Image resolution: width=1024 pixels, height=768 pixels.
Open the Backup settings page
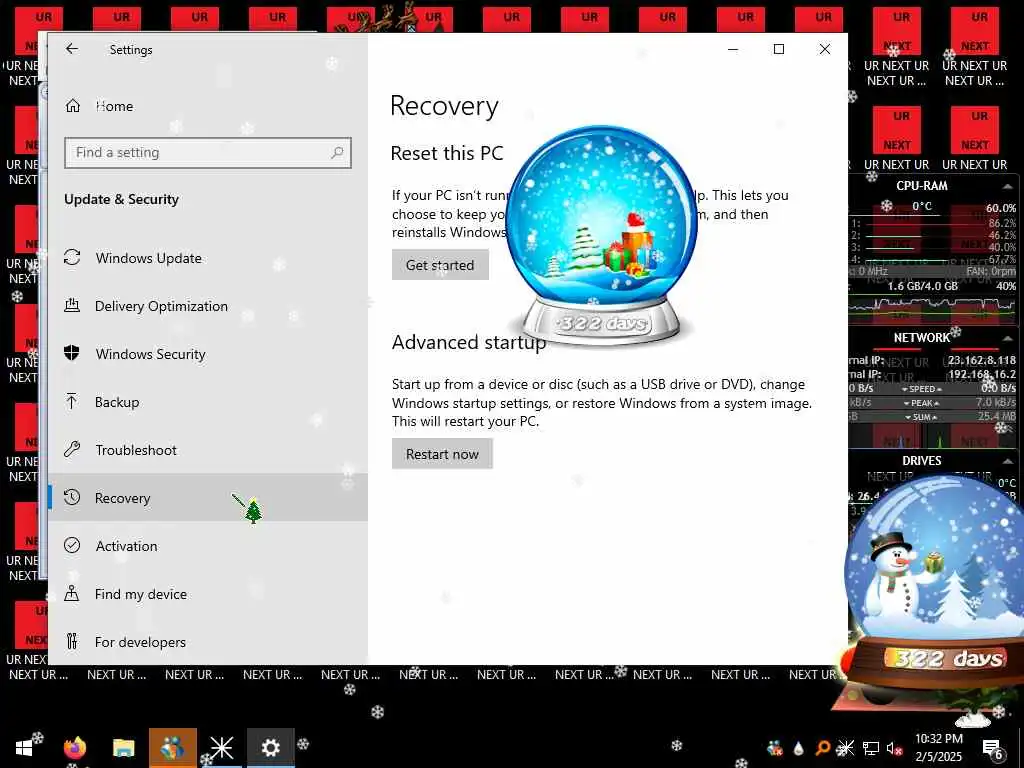coord(208,402)
